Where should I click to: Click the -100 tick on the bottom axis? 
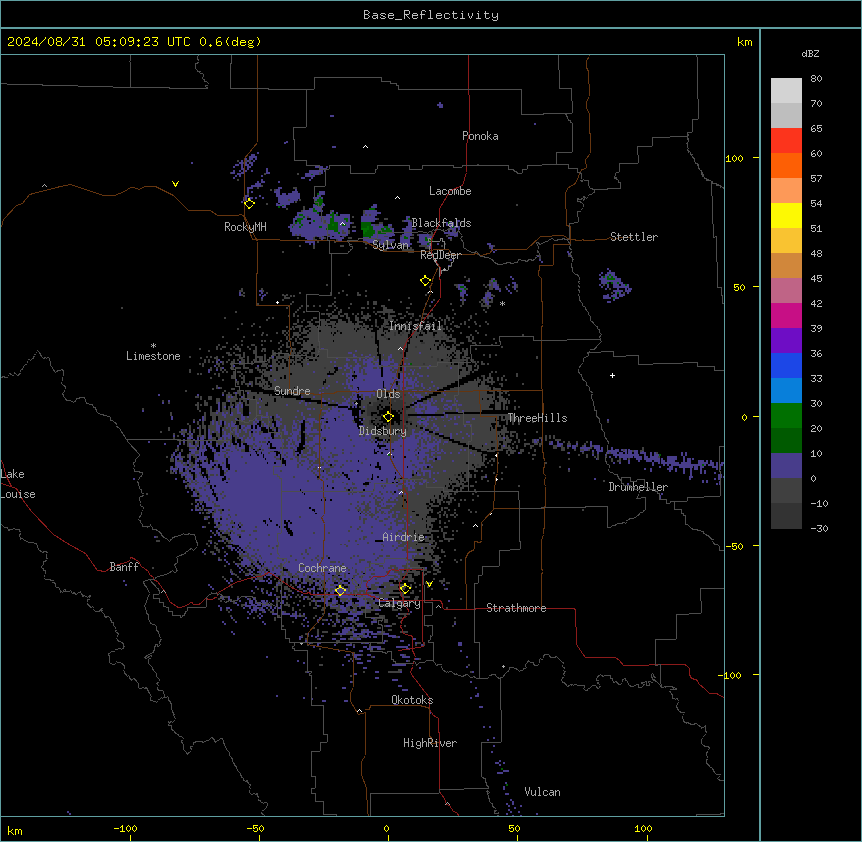pos(125,829)
